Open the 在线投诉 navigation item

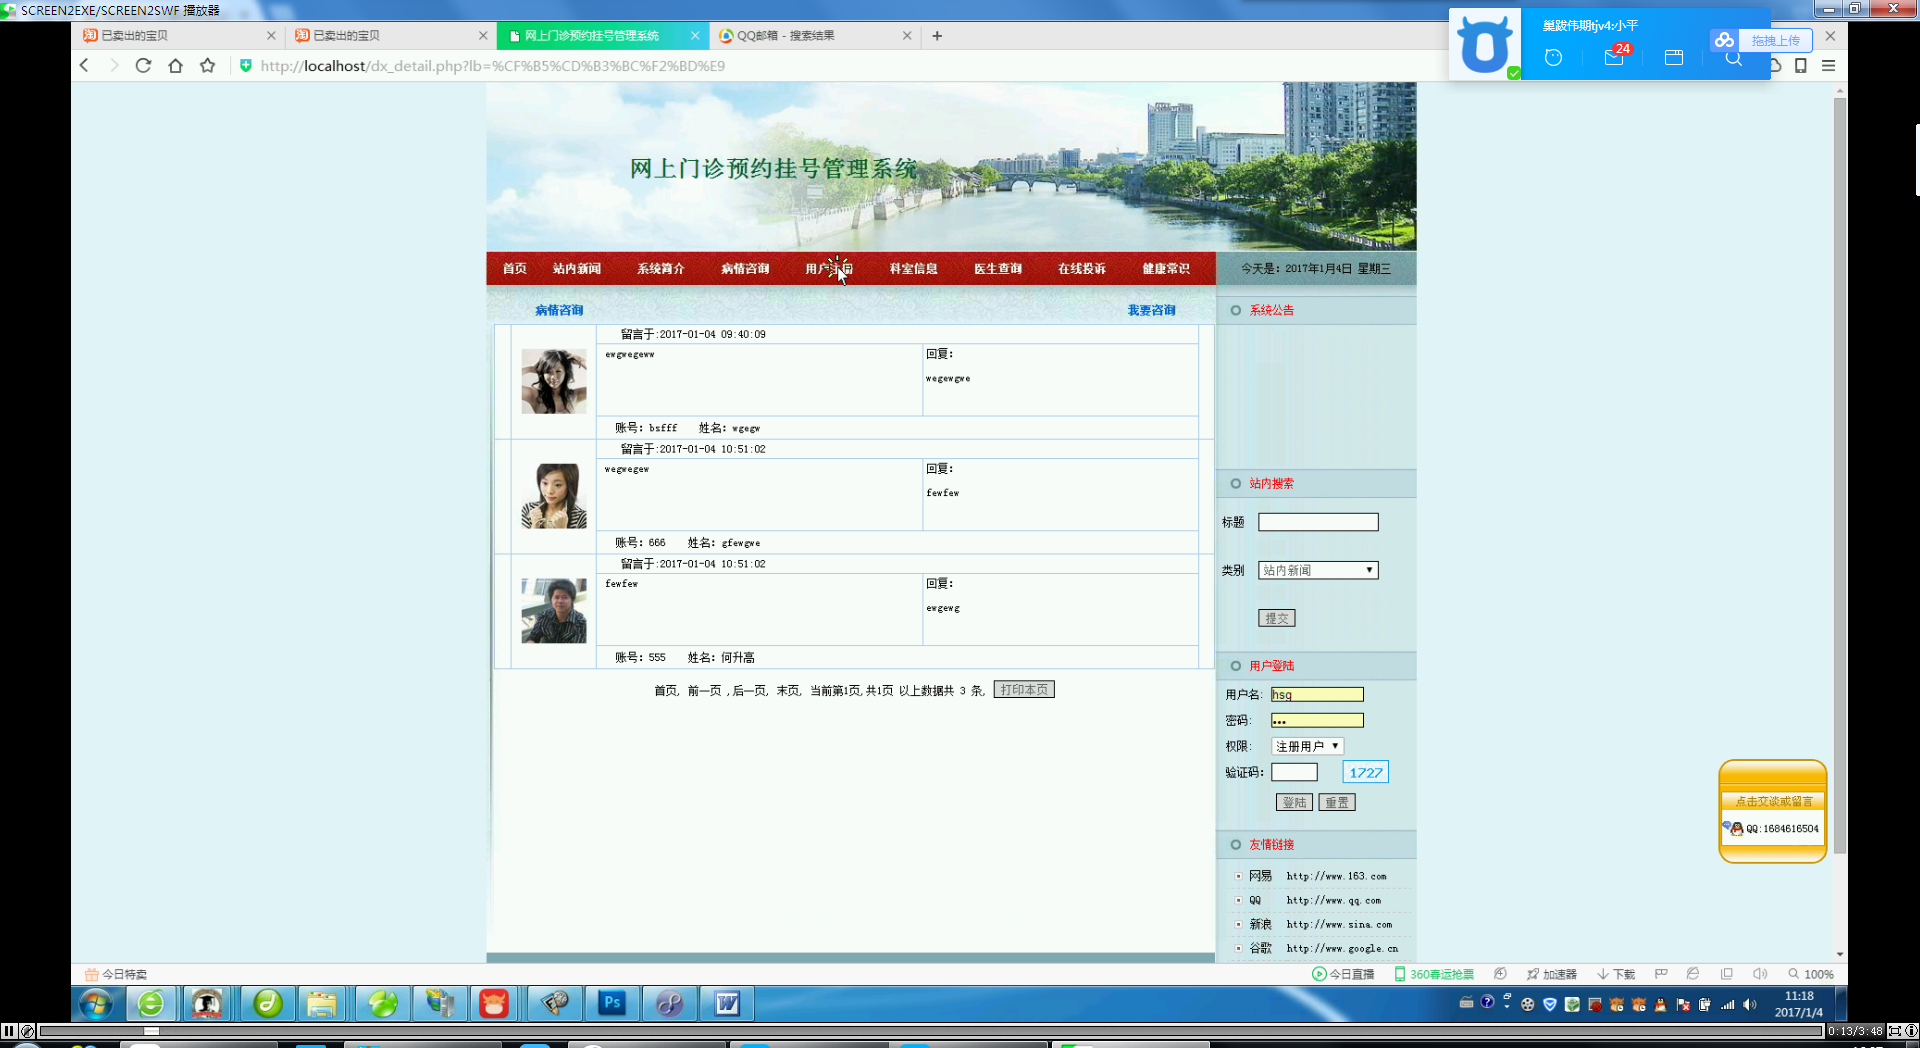pyautogui.click(x=1082, y=268)
